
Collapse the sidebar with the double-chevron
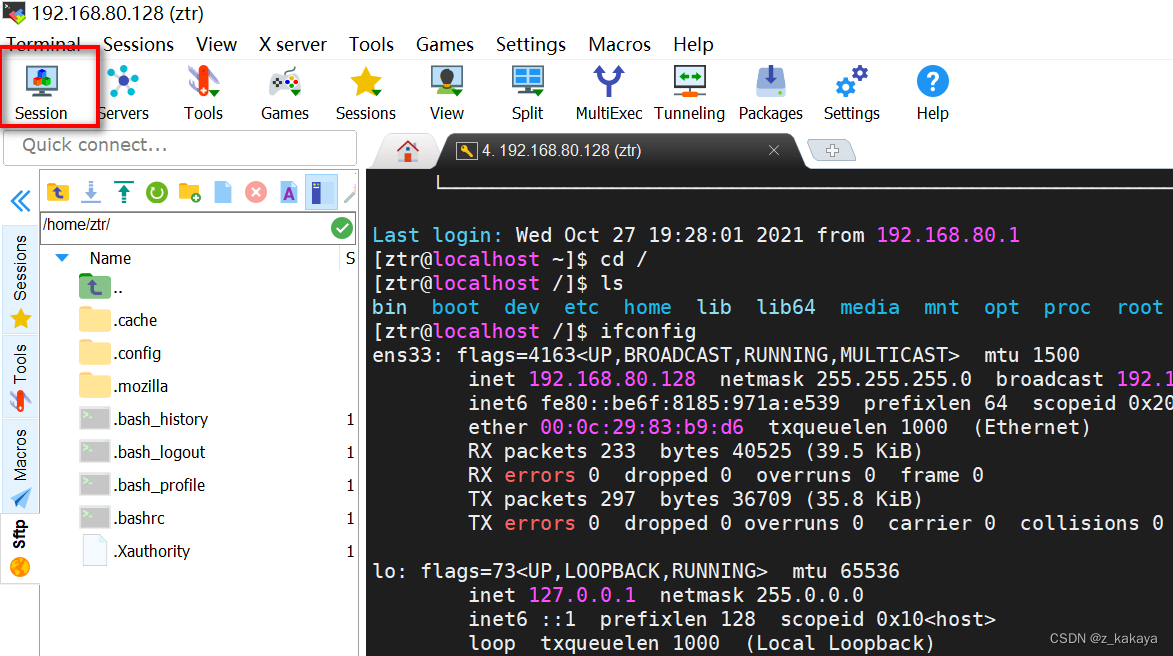[20, 201]
